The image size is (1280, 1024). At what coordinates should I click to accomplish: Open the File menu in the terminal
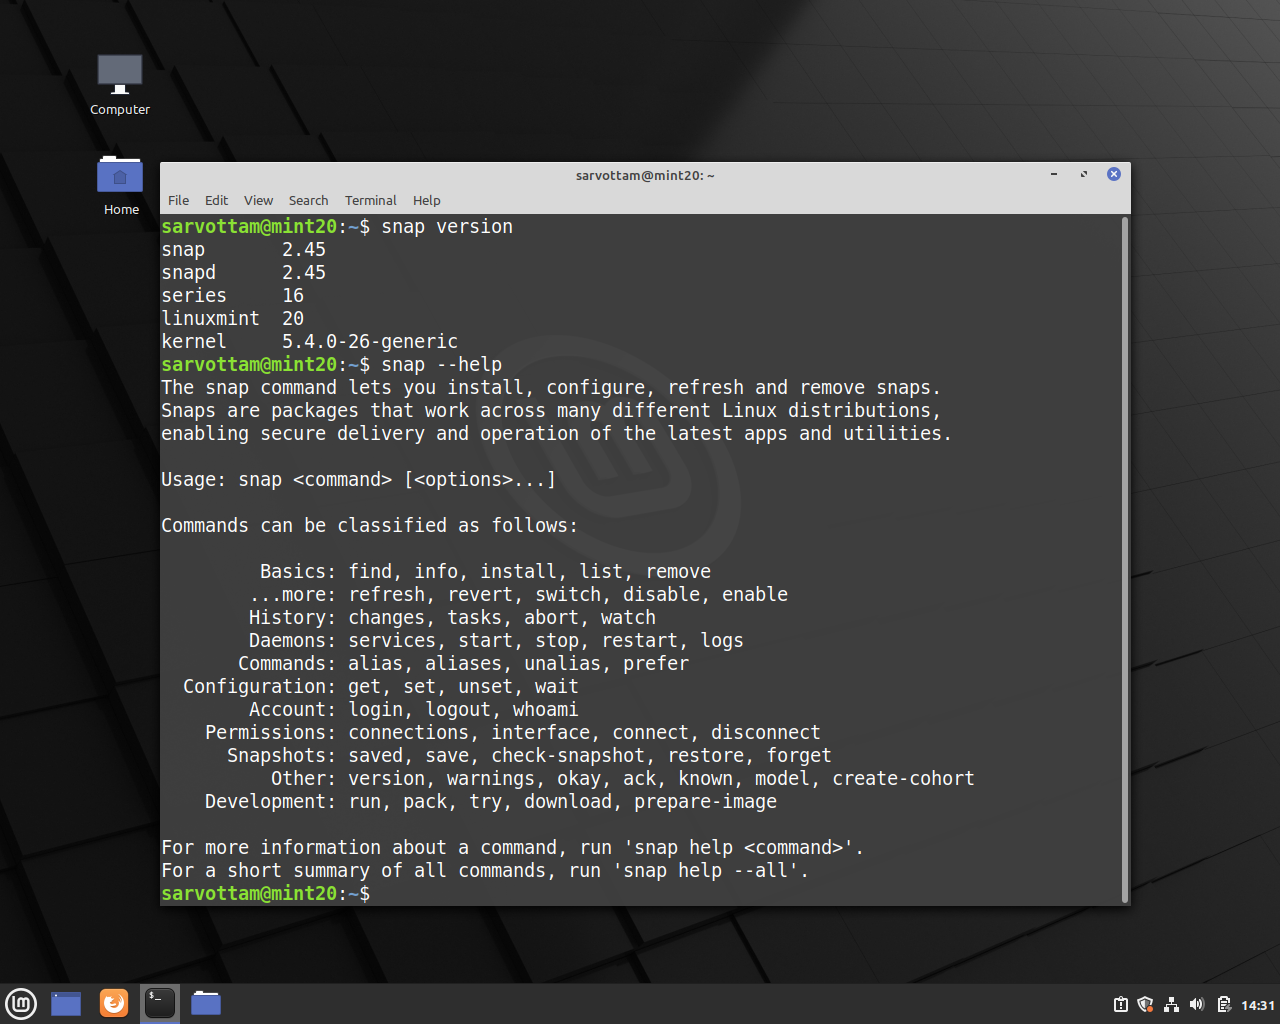(x=178, y=200)
